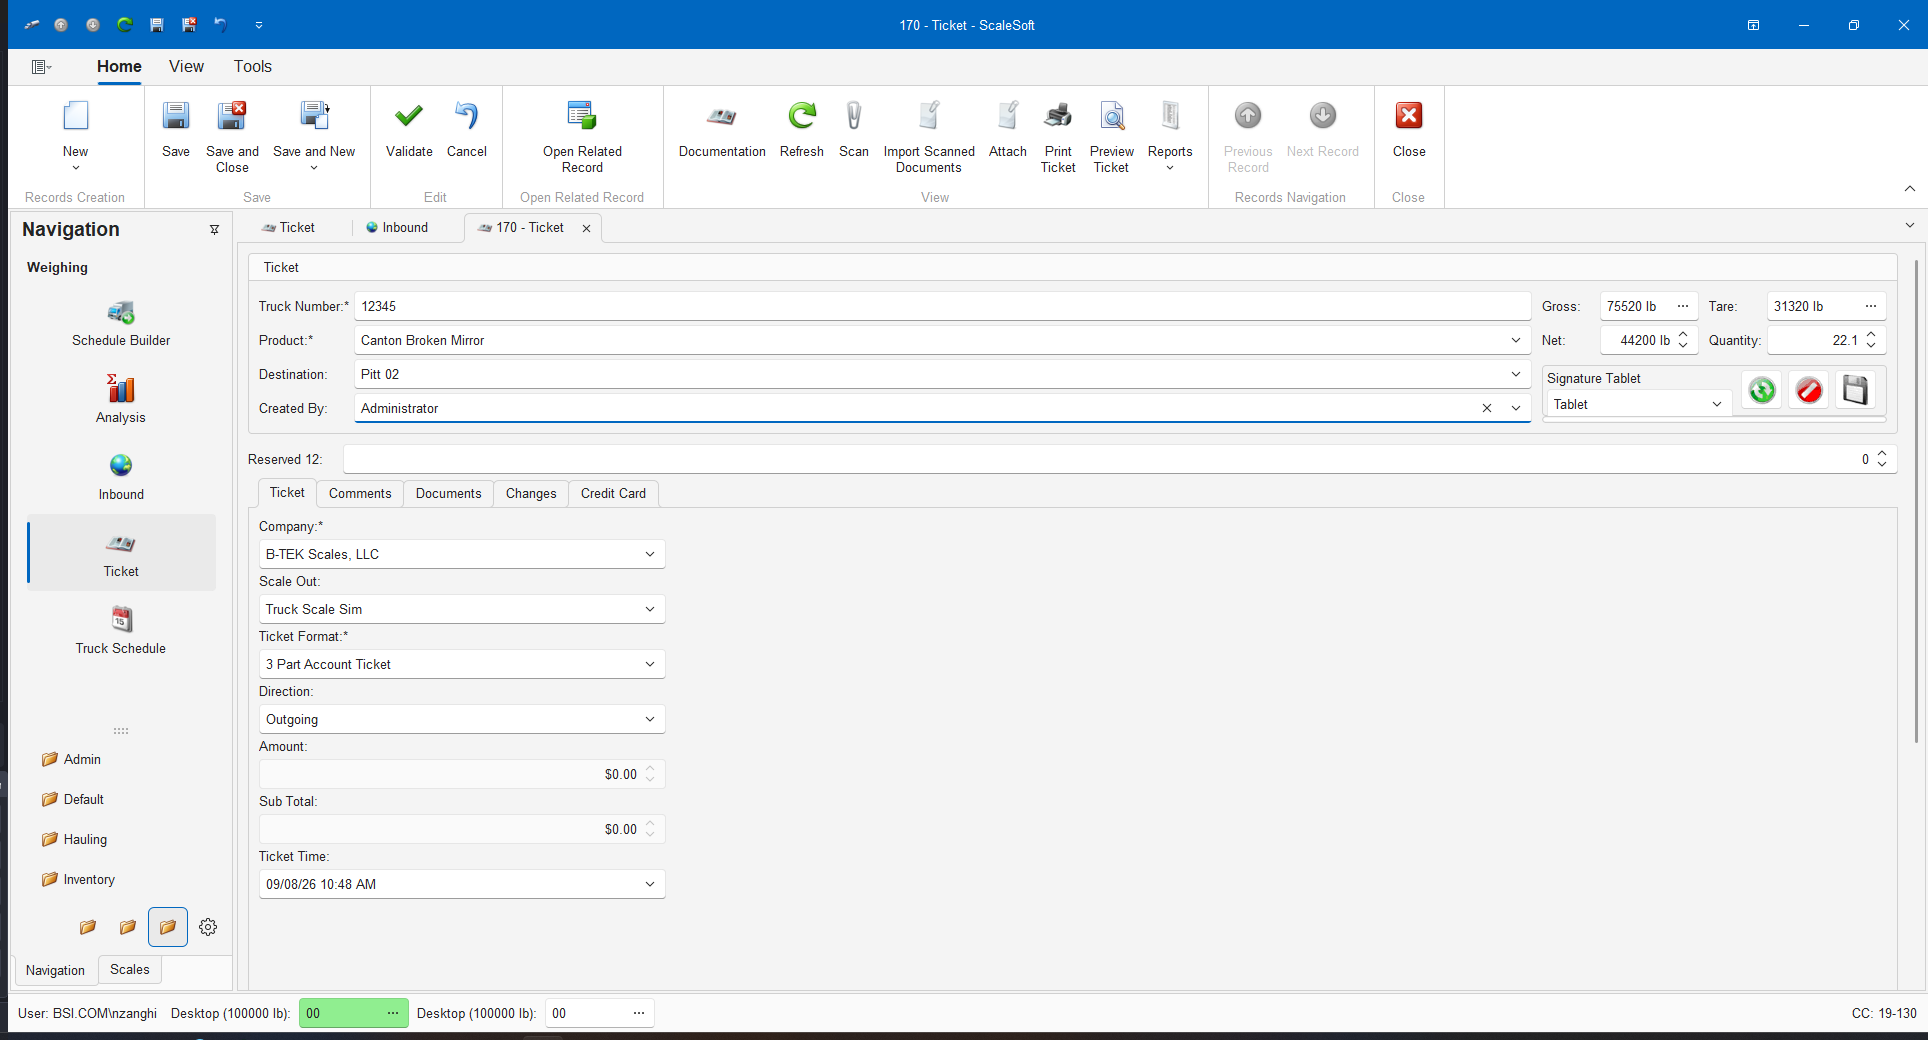1928x1040 pixels.
Task: Open the Comments tab
Action: pos(360,494)
